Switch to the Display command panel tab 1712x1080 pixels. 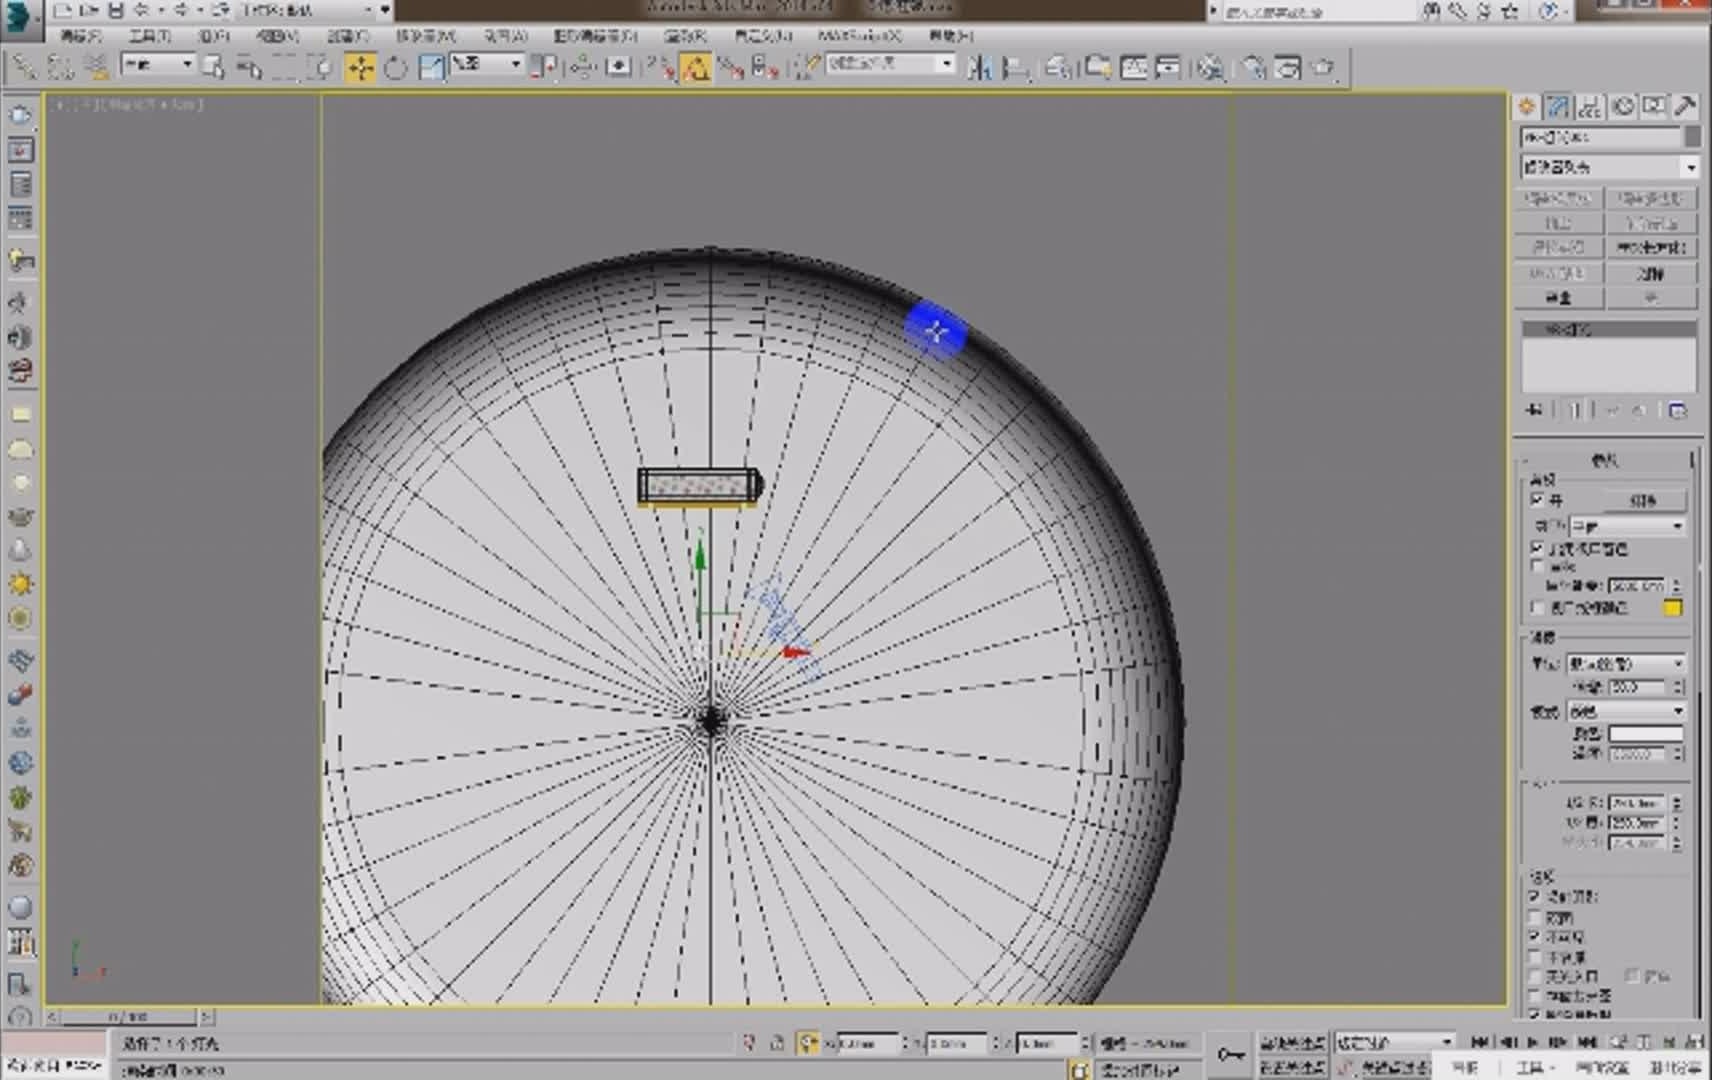(x=1655, y=106)
